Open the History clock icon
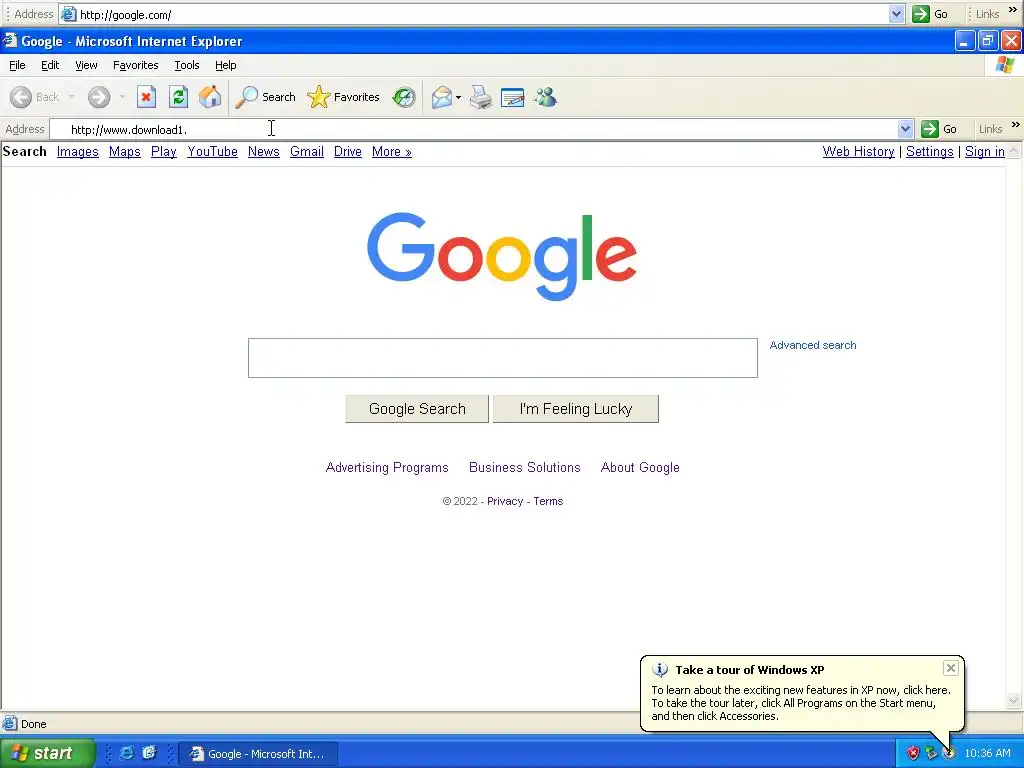Image resolution: width=1024 pixels, height=768 pixels. click(404, 97)
